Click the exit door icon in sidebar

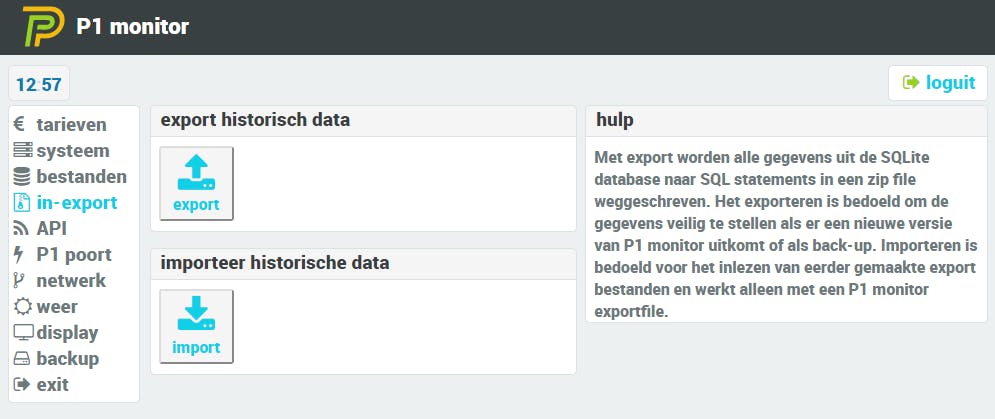point(21,385)
